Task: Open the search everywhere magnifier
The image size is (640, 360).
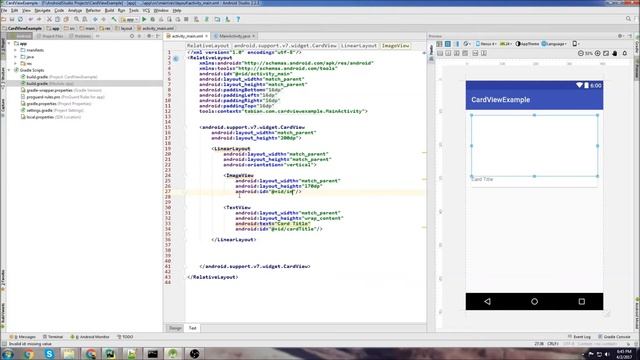Action: tap(629, 19)
